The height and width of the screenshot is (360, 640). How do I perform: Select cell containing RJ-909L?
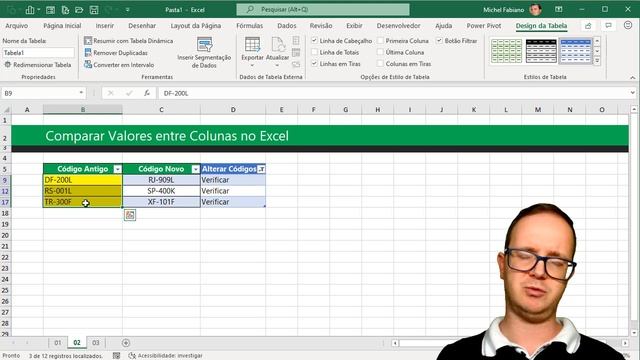161,180
